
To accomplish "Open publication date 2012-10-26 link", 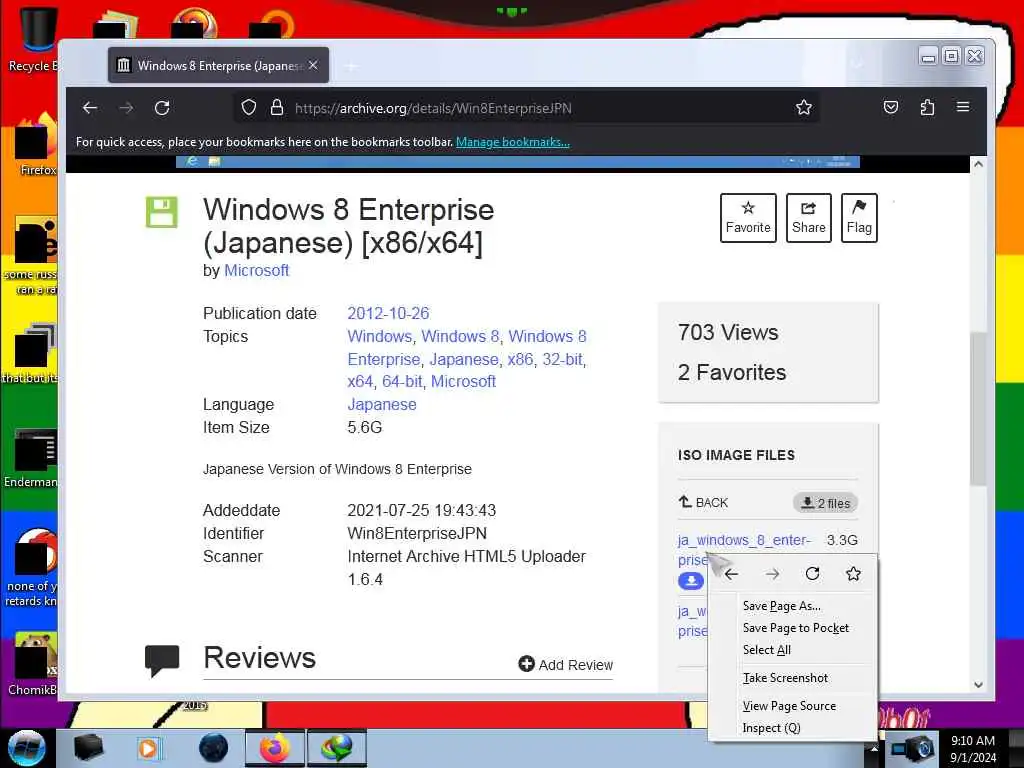I will coord(388,313).
